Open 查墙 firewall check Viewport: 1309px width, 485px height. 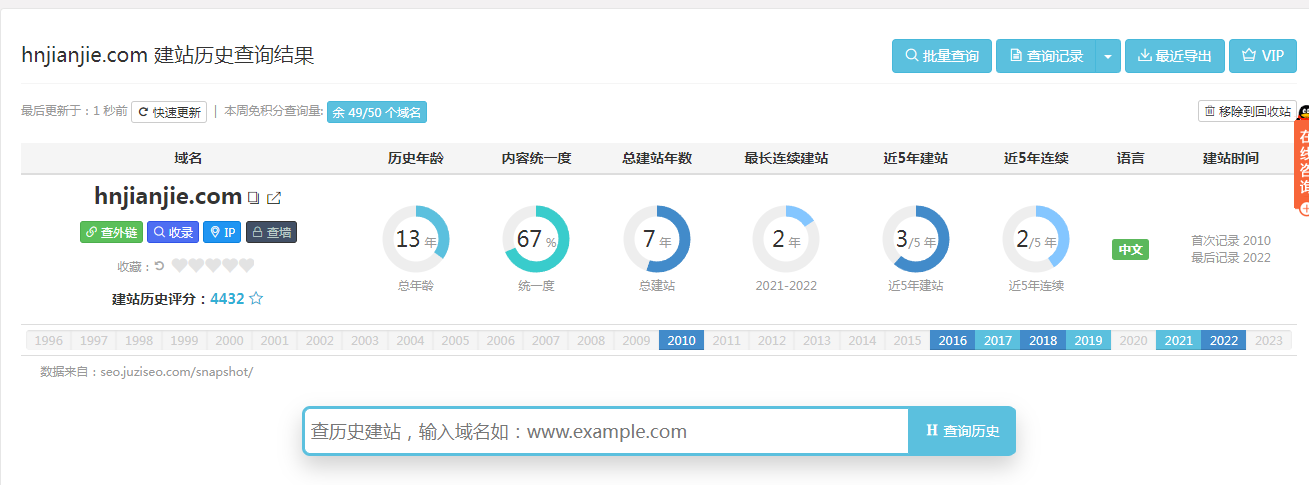[271, 232]
